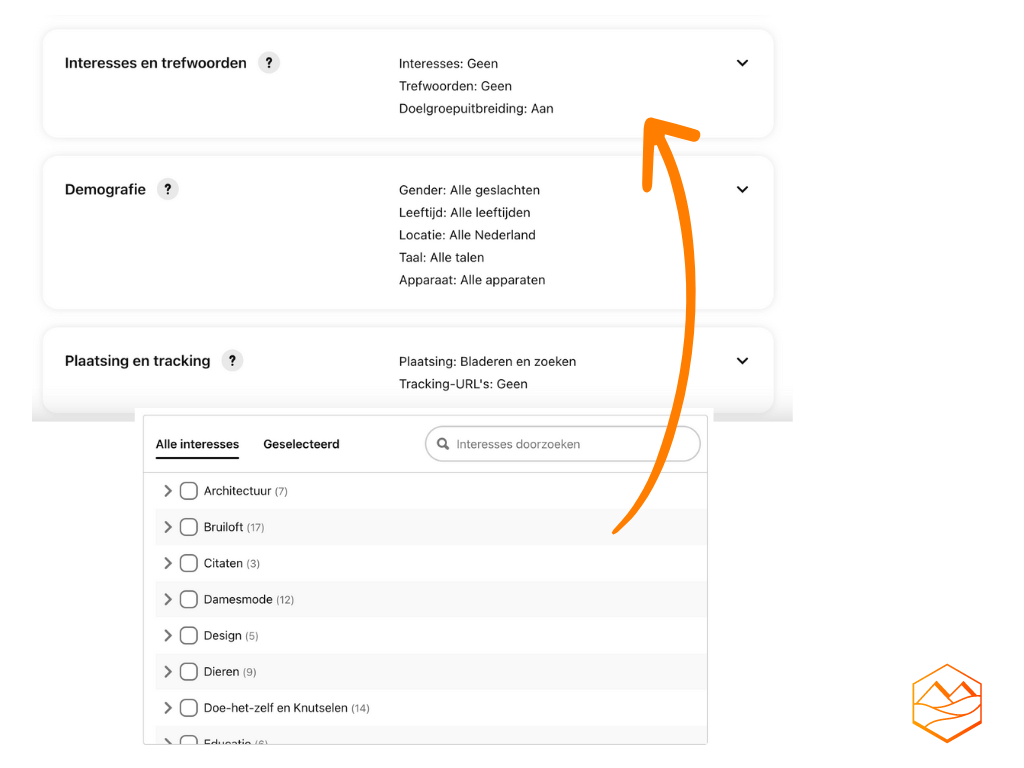
Task: Click 'Apparaat: Alle apparaten' text
Action: (x=472, y=280)
